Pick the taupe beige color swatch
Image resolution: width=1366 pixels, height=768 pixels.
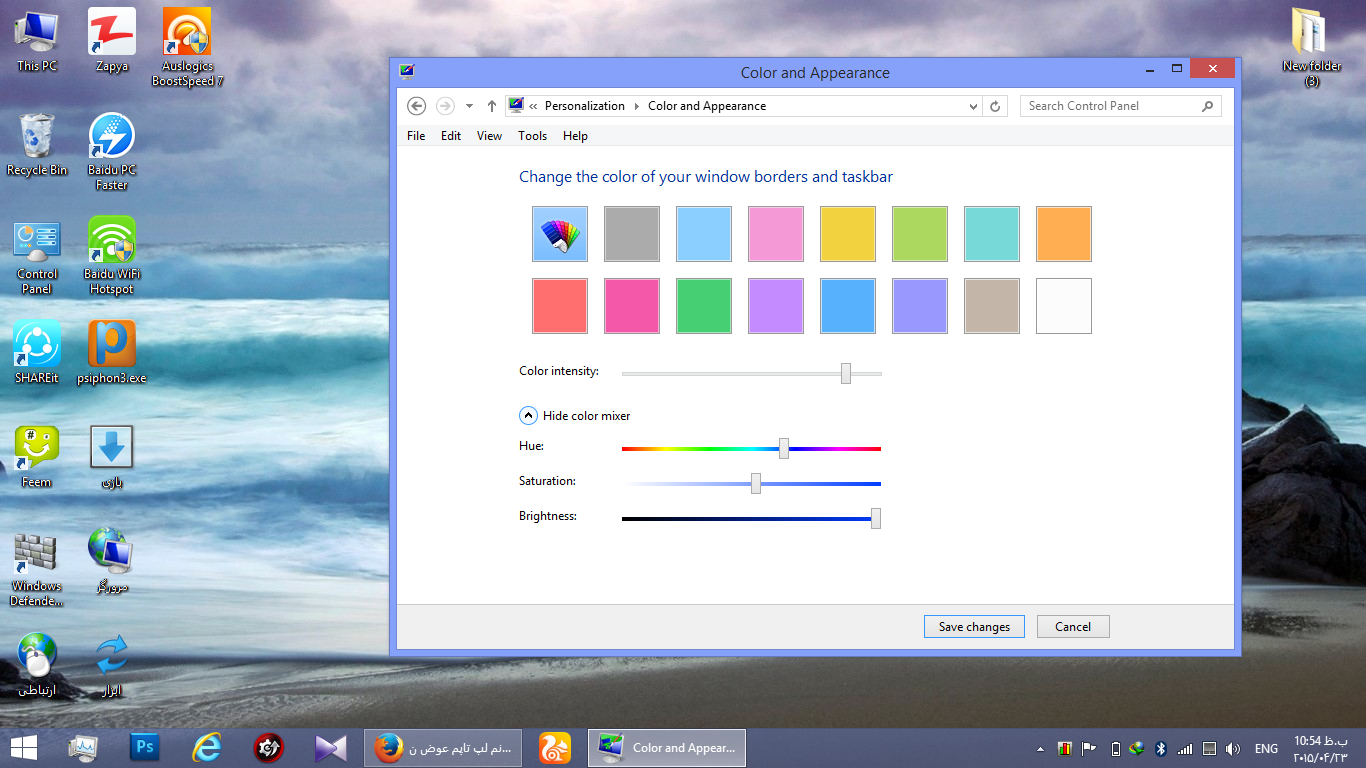click(992, 306)
